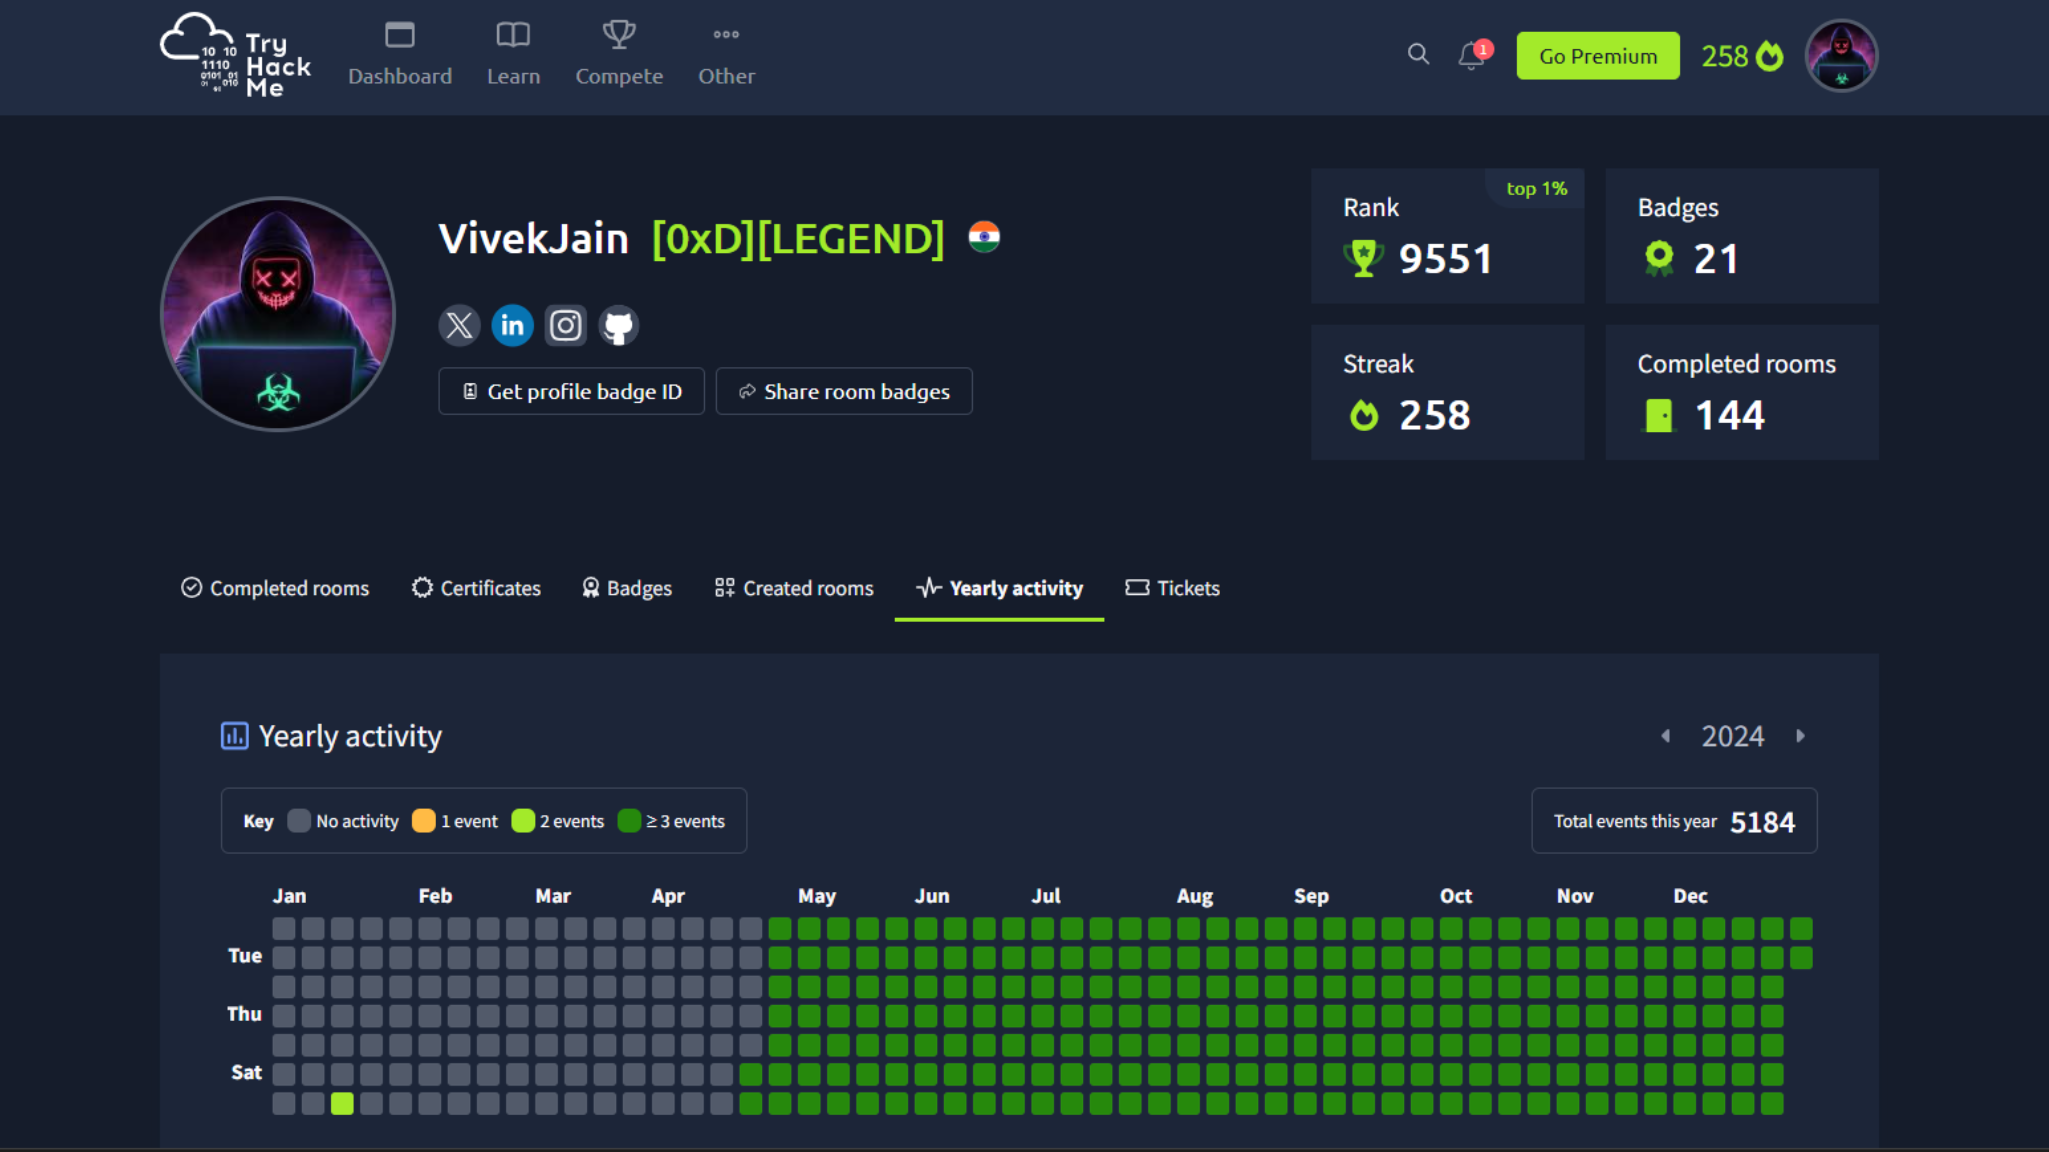
Task: Click the 1 event orange key swatch
Action: (424, 821)
